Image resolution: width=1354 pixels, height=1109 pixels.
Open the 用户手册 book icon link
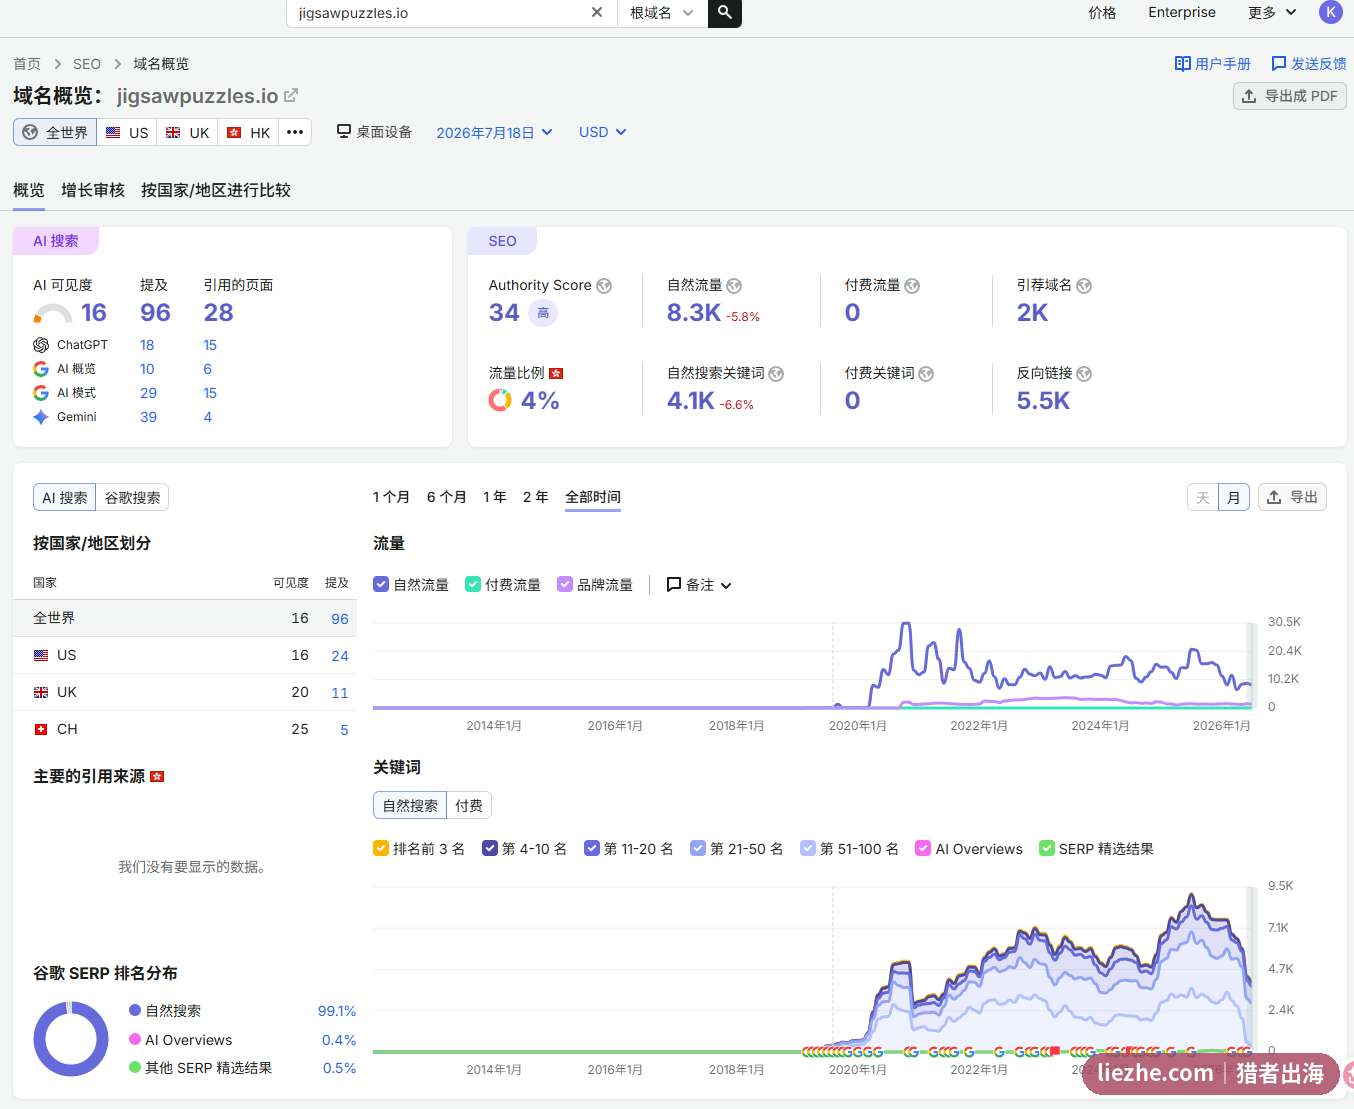click(x=1212, y=64)
